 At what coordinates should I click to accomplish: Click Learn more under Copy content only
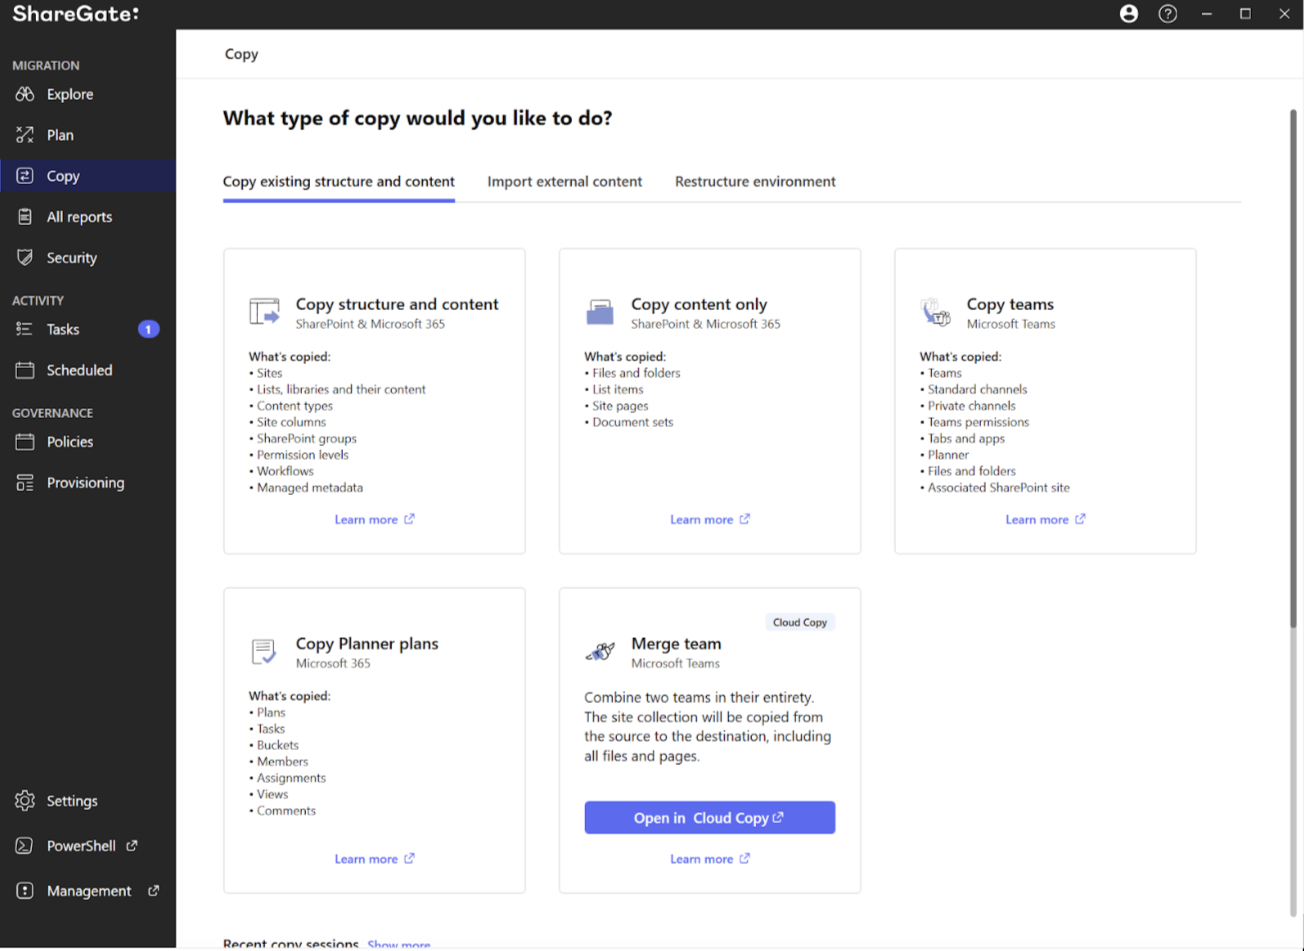(x=709, y=520)
